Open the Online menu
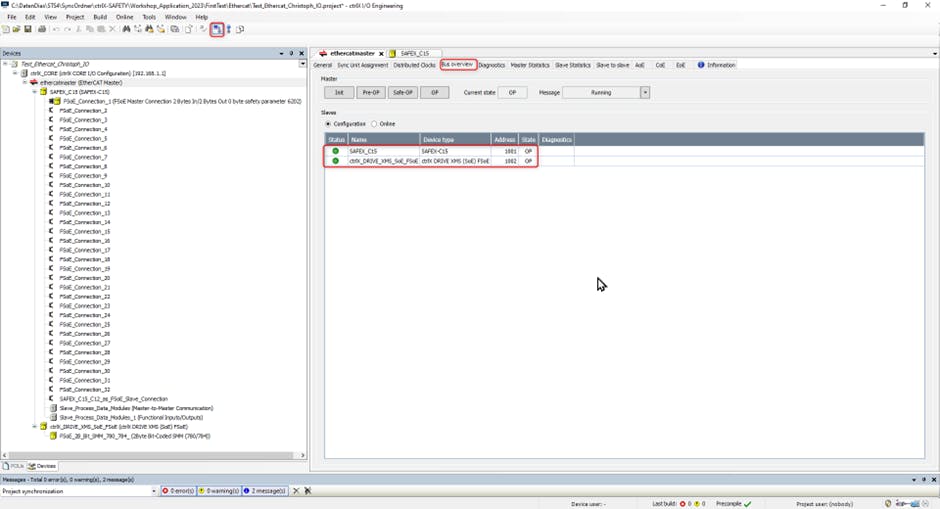The height and width of the screenshot is (509, 940). click(124, 17)
